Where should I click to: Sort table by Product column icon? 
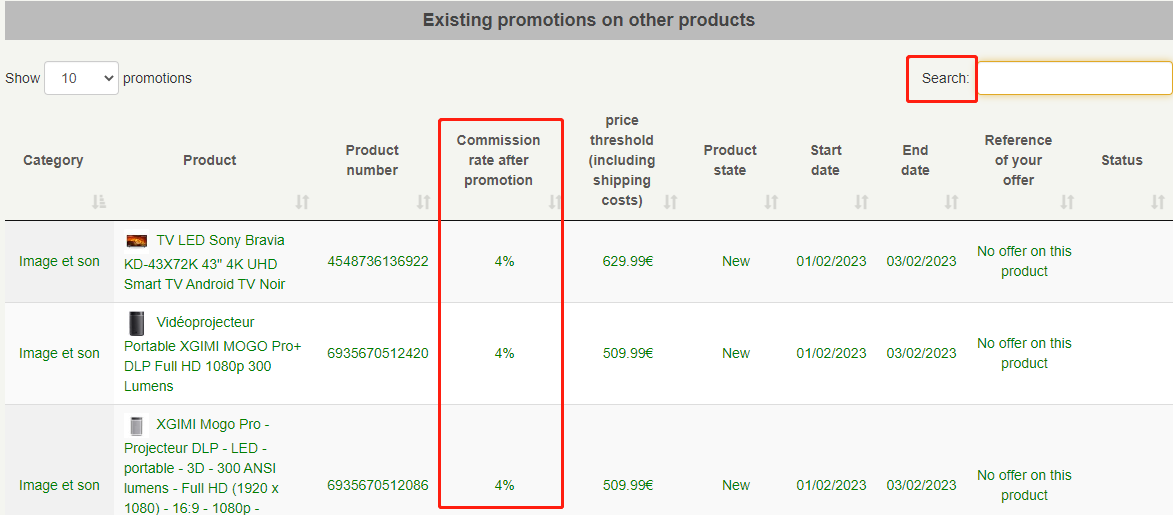click(302, 202)
